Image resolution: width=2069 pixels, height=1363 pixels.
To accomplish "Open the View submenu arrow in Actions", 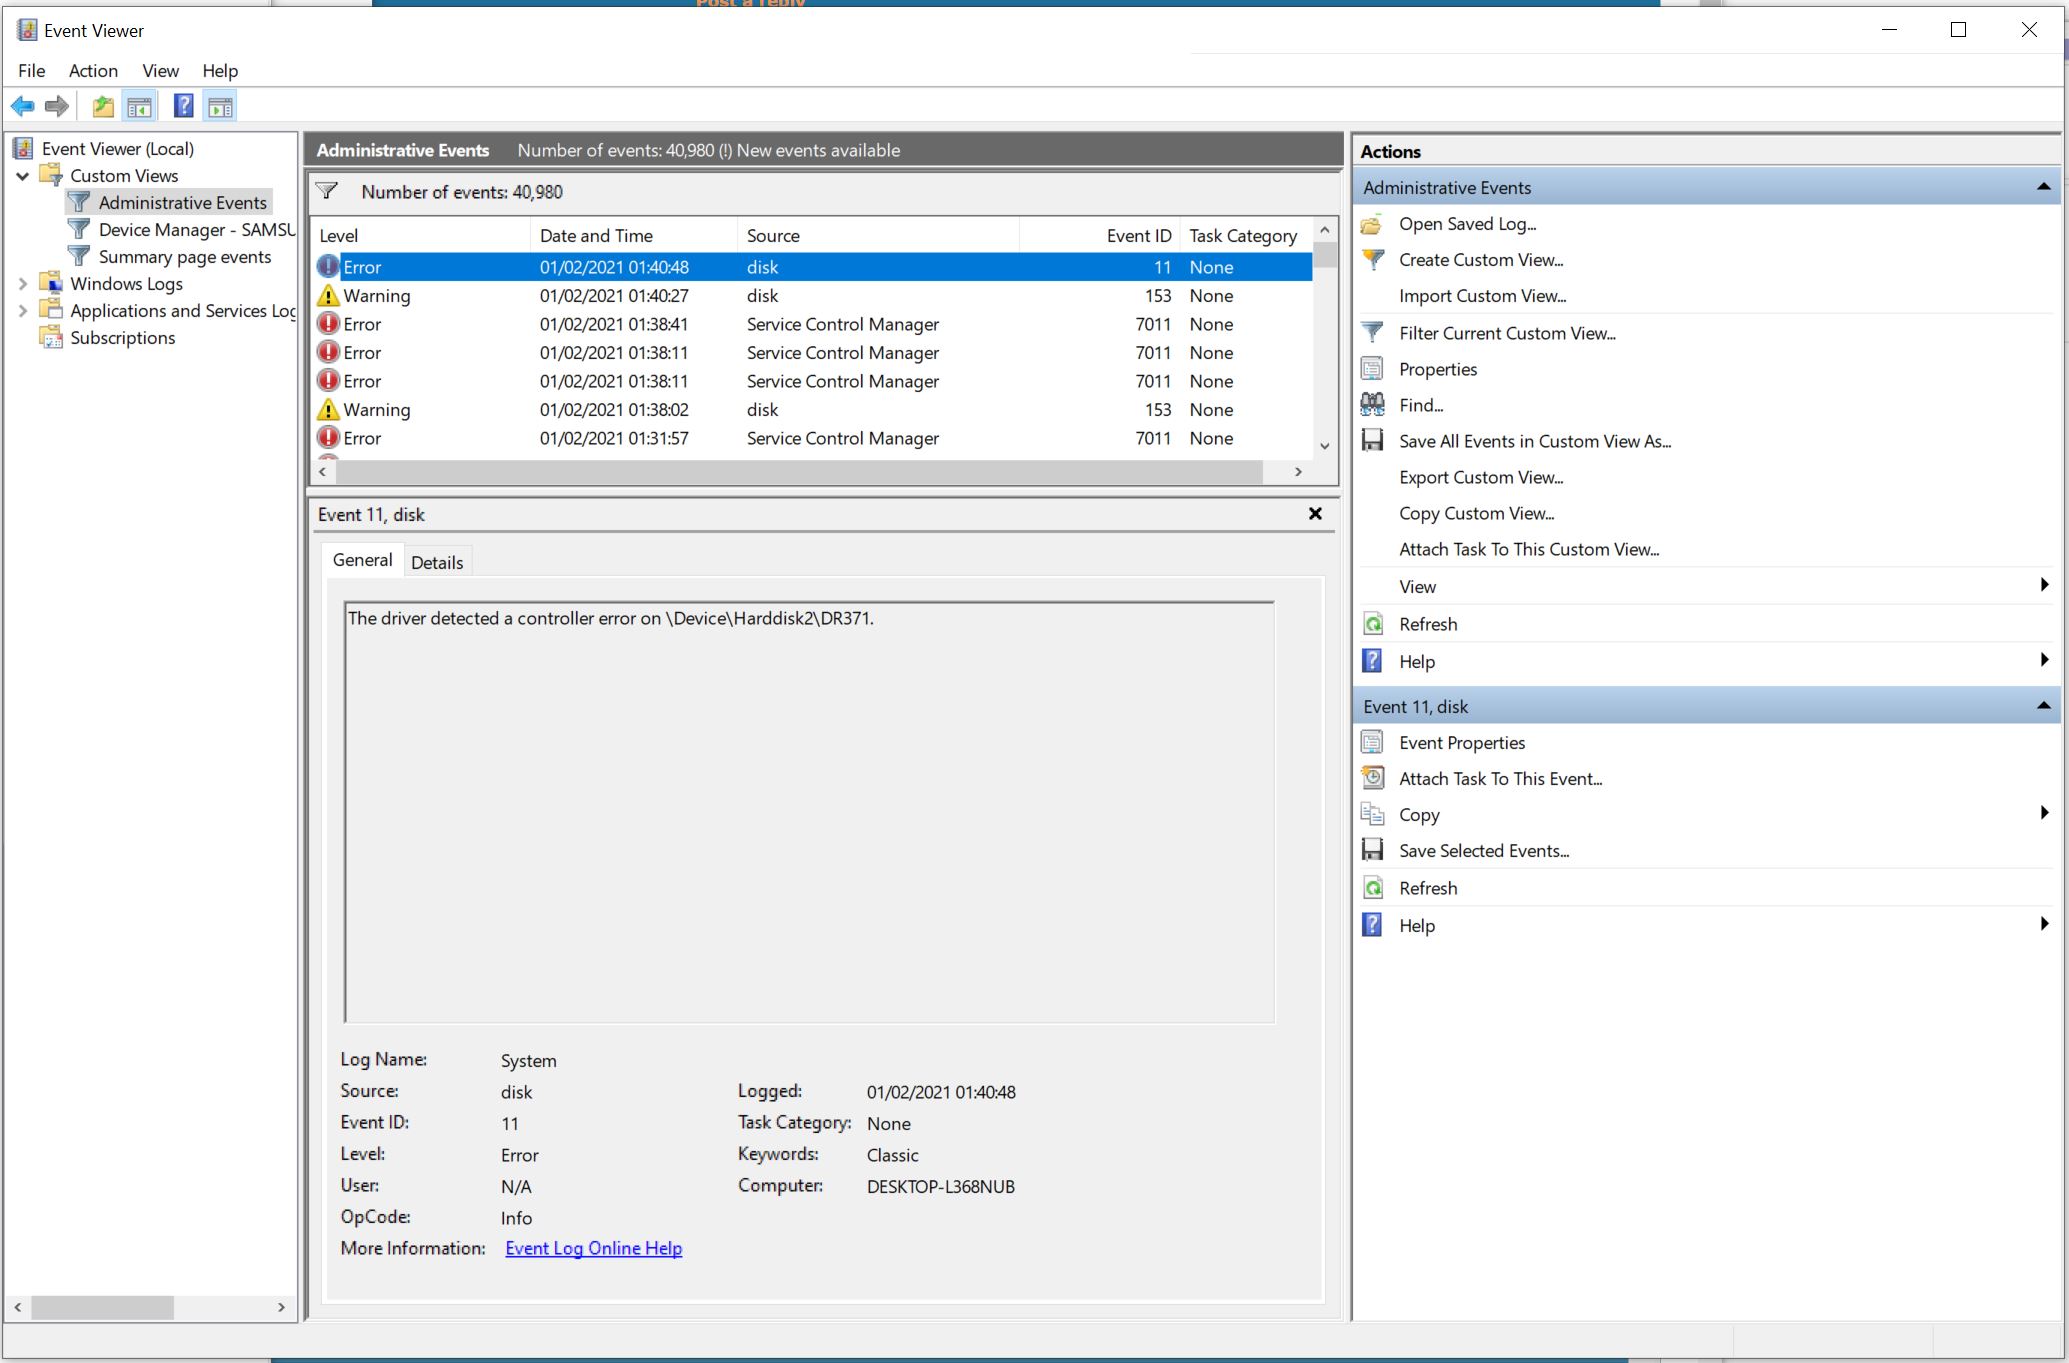I will click(2044, 585).
